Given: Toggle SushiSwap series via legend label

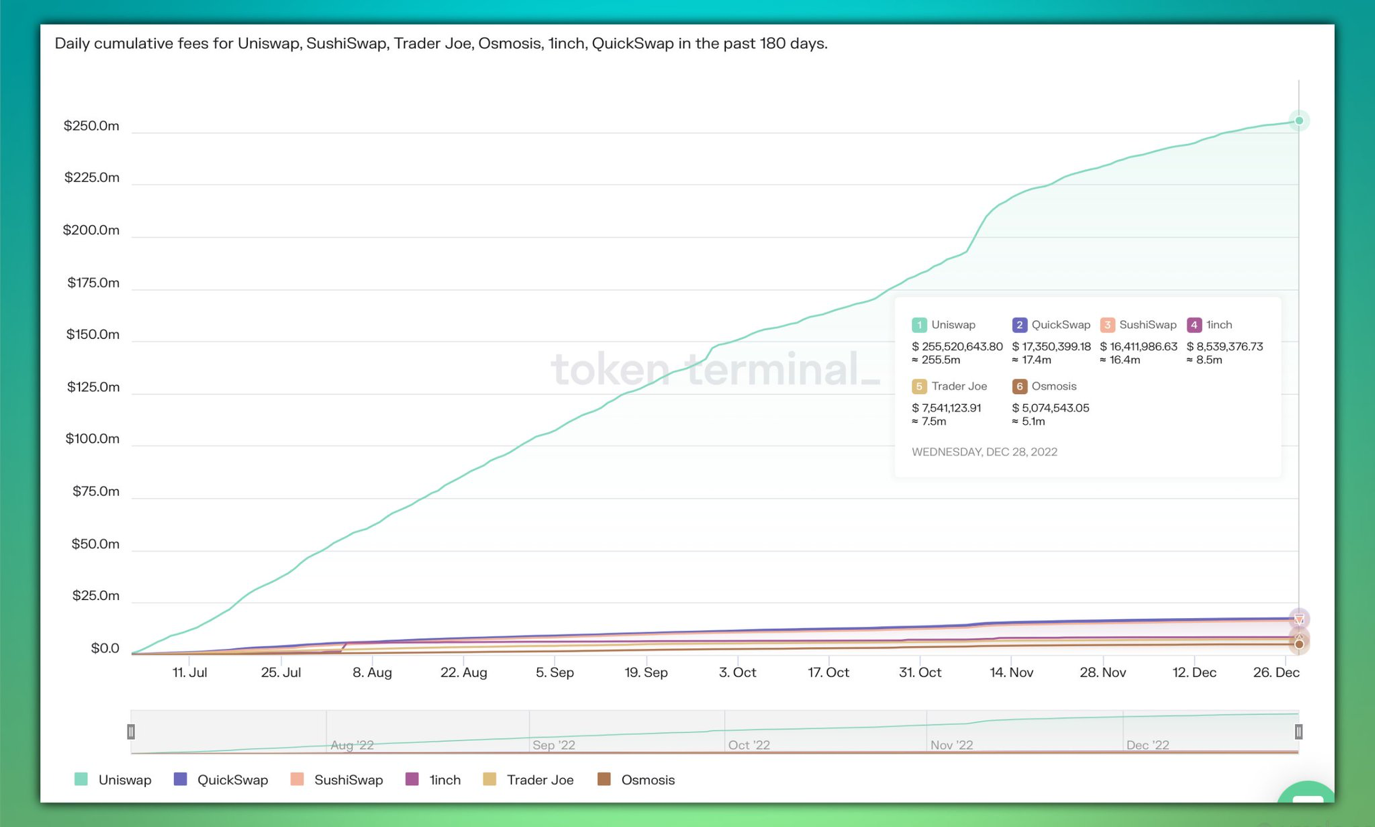Looking at the screenshot, I should click(348, 780).
